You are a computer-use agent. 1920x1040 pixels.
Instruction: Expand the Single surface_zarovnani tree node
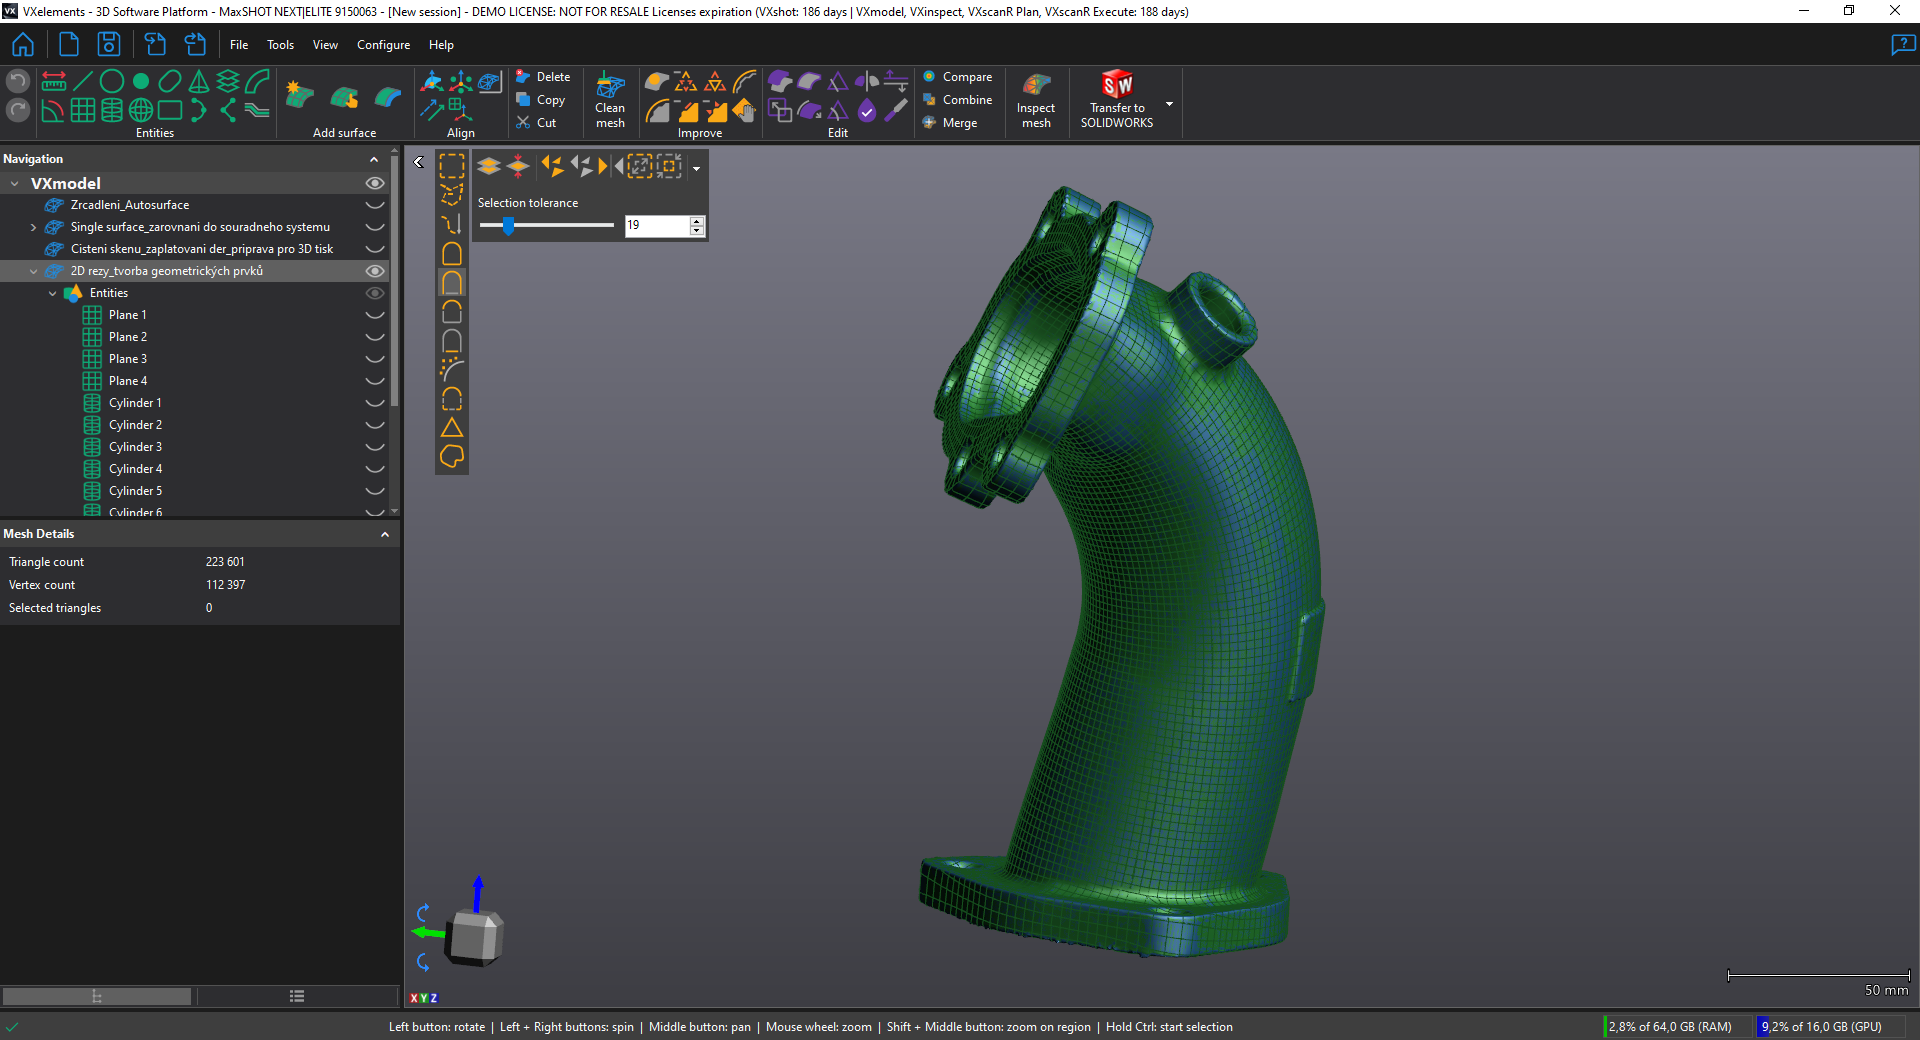[x=33, y=228]
